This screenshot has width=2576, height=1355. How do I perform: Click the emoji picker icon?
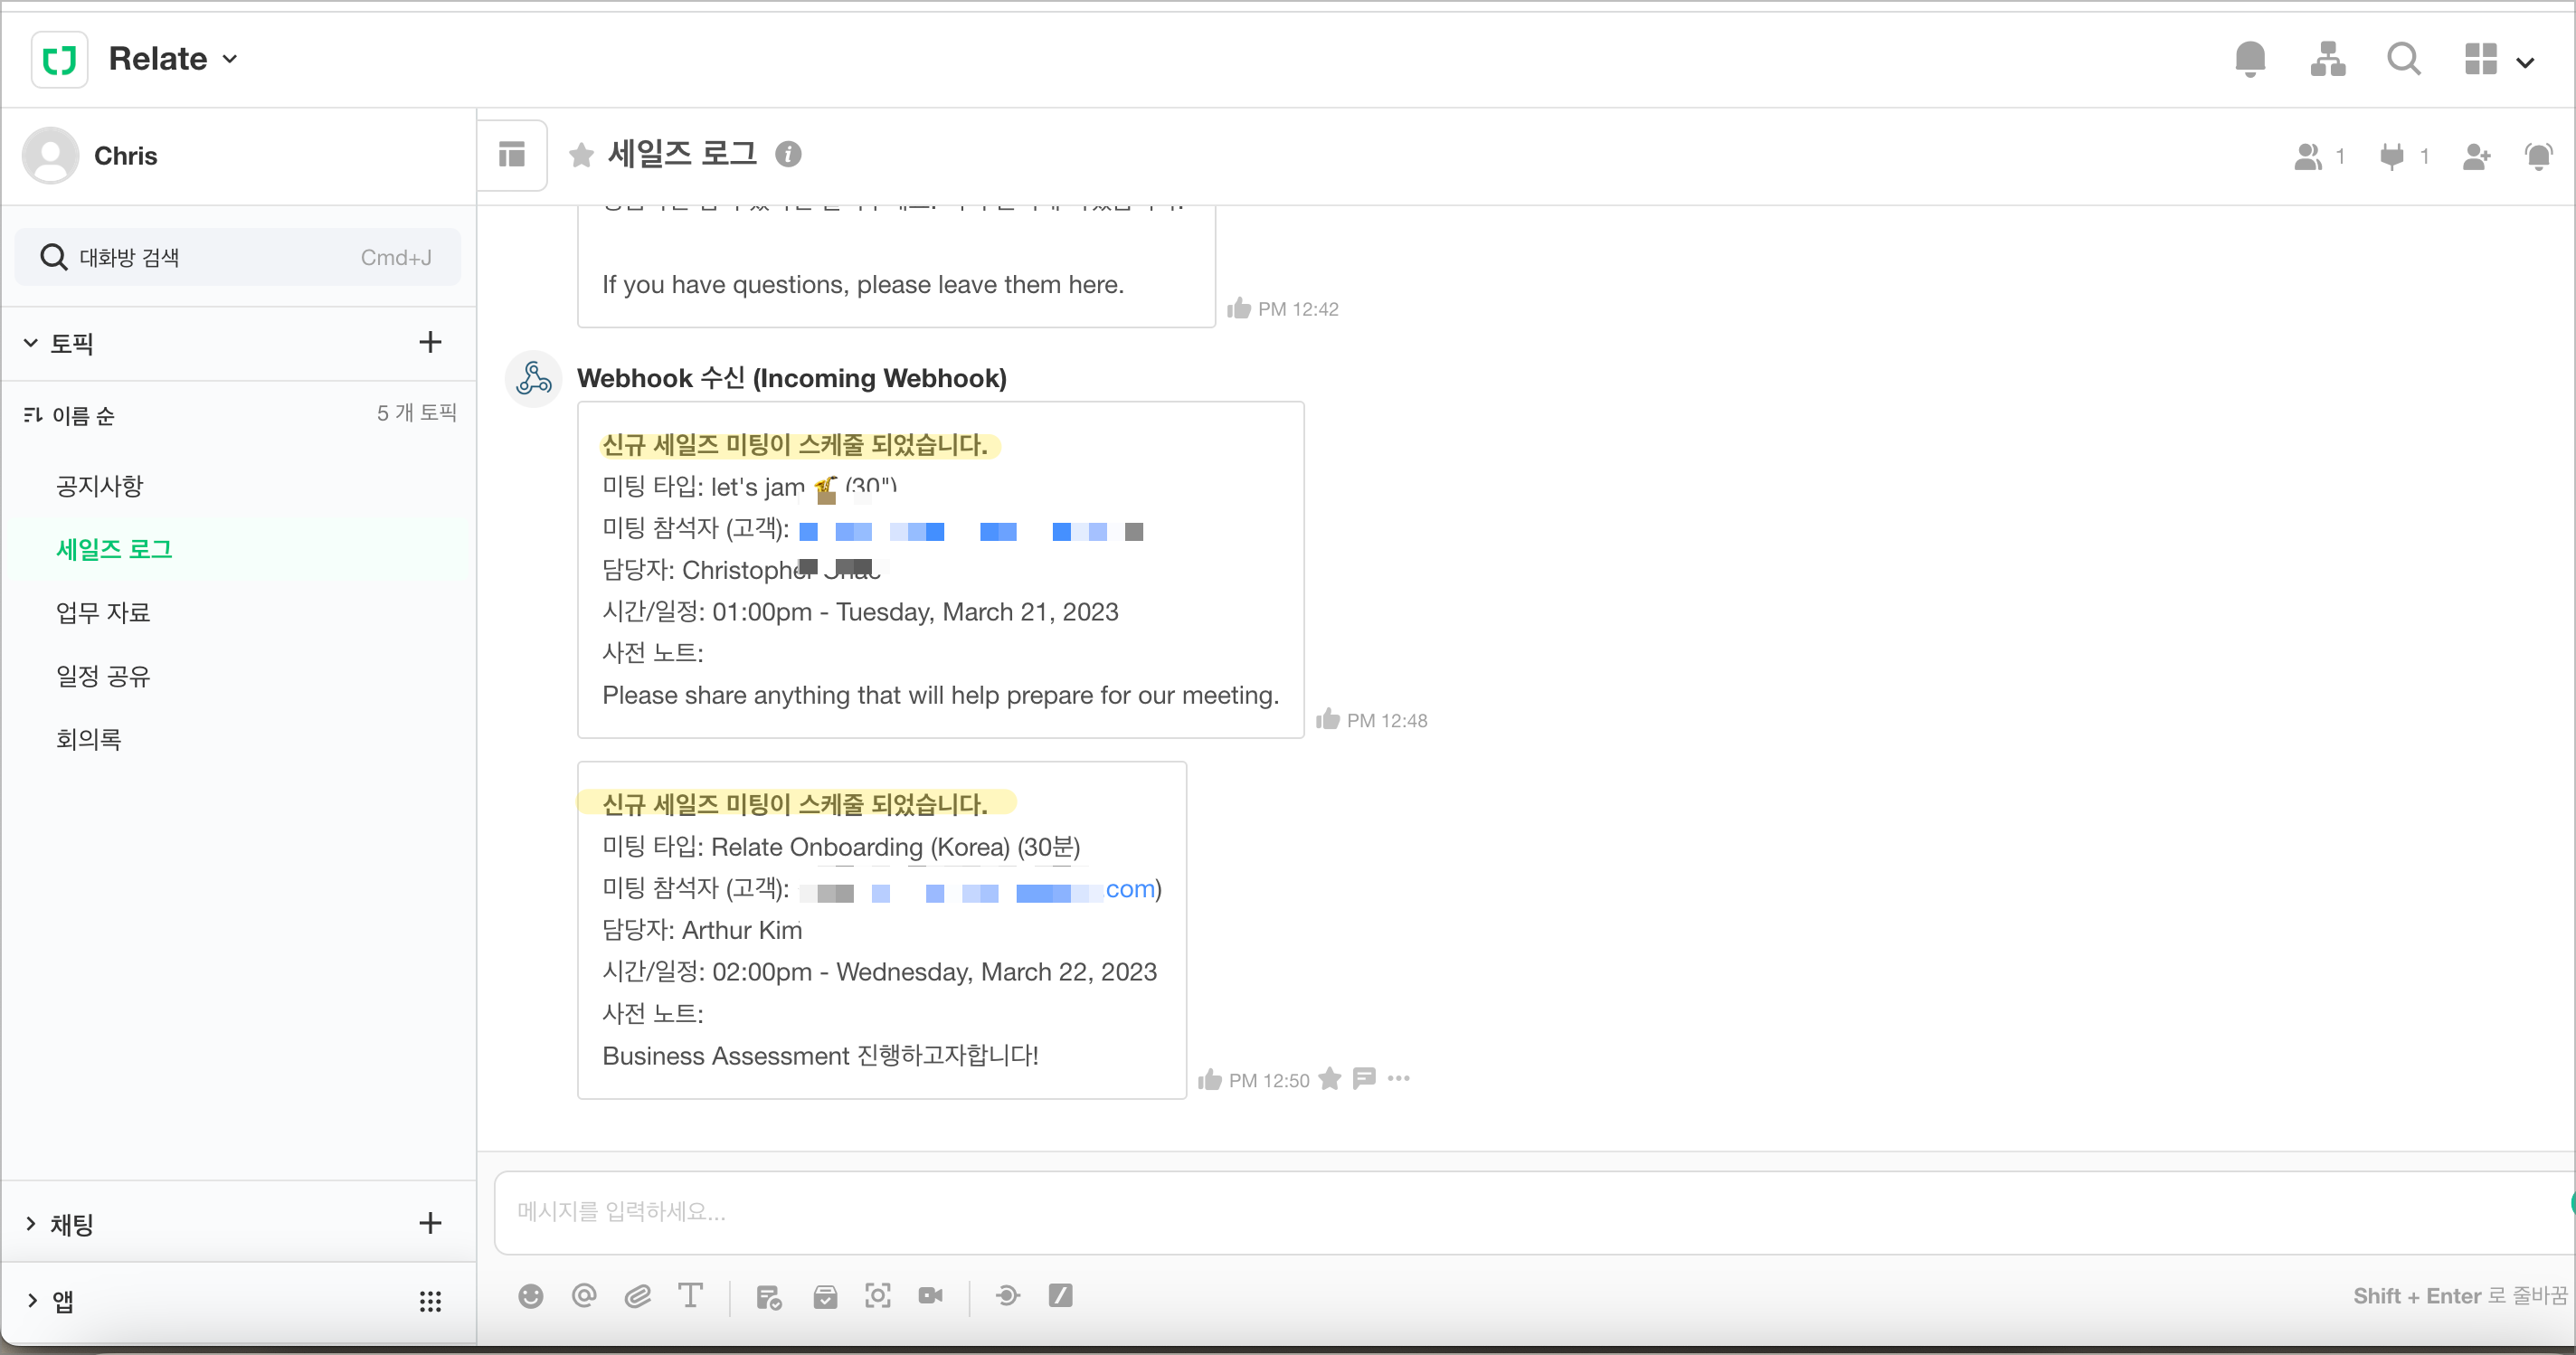530,1296
